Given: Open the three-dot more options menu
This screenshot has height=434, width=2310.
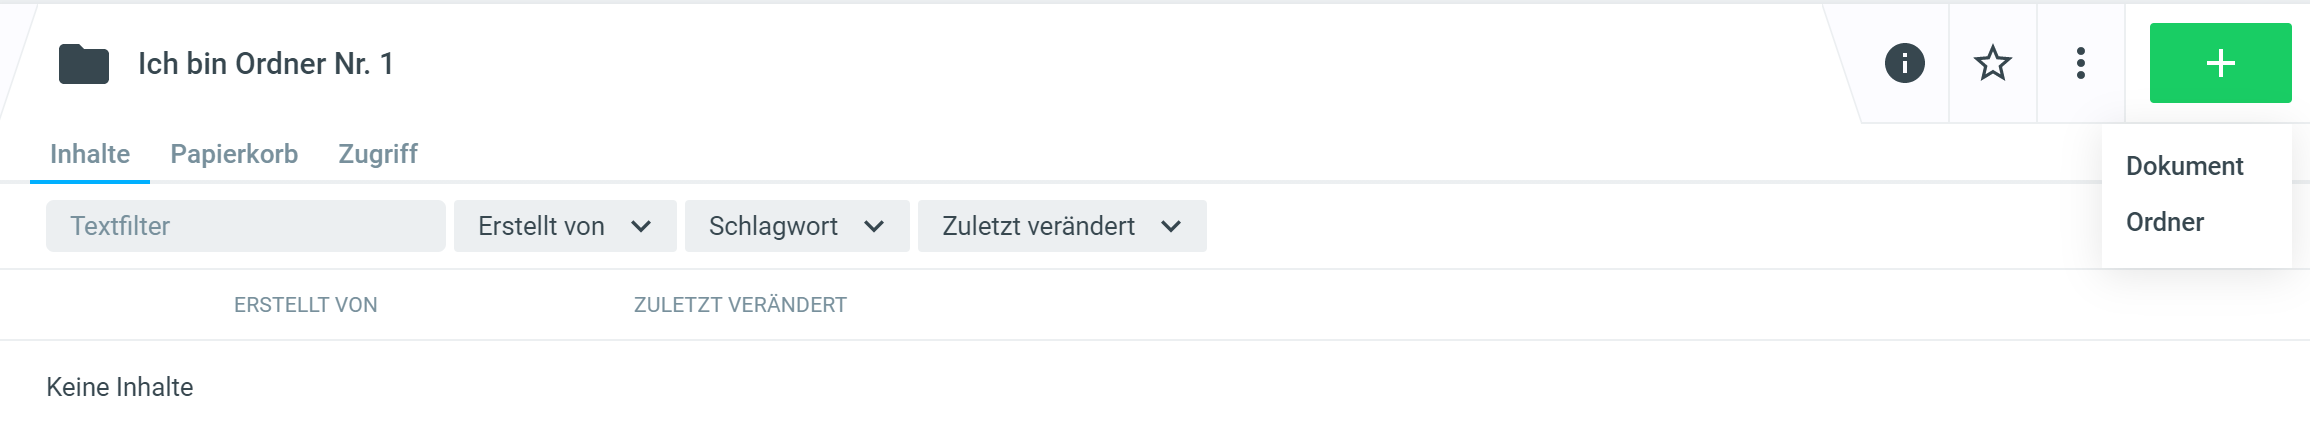Looking at the screenshot, I should click(2080, 64).
